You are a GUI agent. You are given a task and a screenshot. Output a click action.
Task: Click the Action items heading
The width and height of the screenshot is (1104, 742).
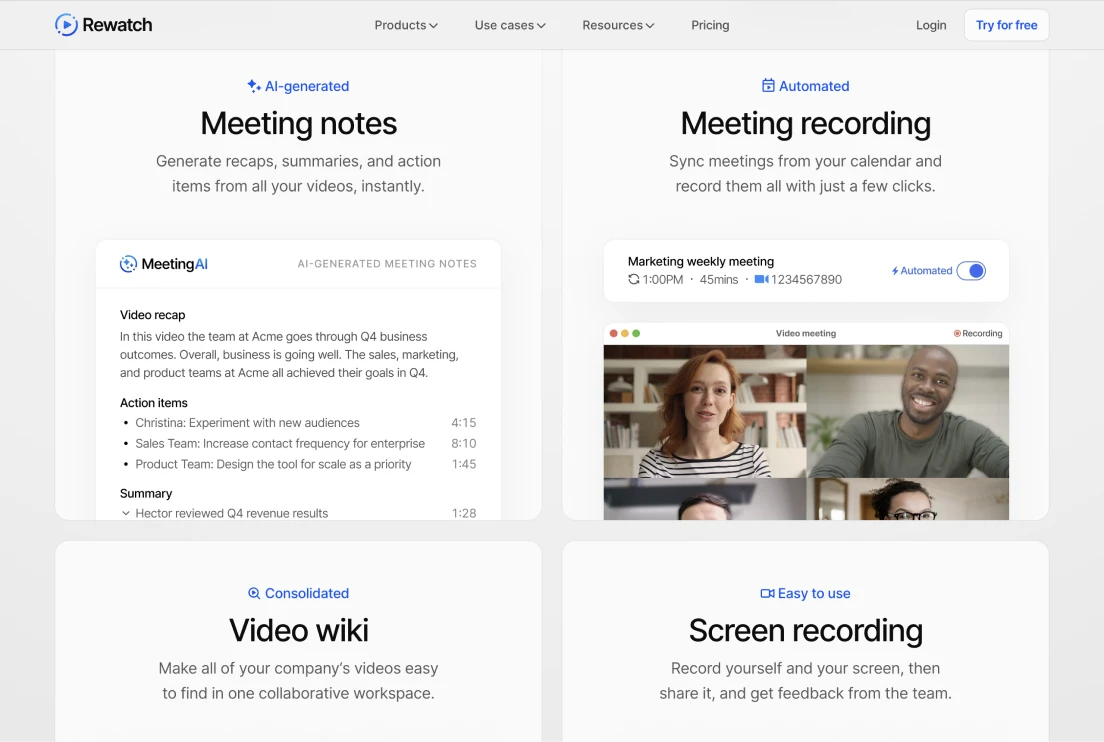coord(153,403)
